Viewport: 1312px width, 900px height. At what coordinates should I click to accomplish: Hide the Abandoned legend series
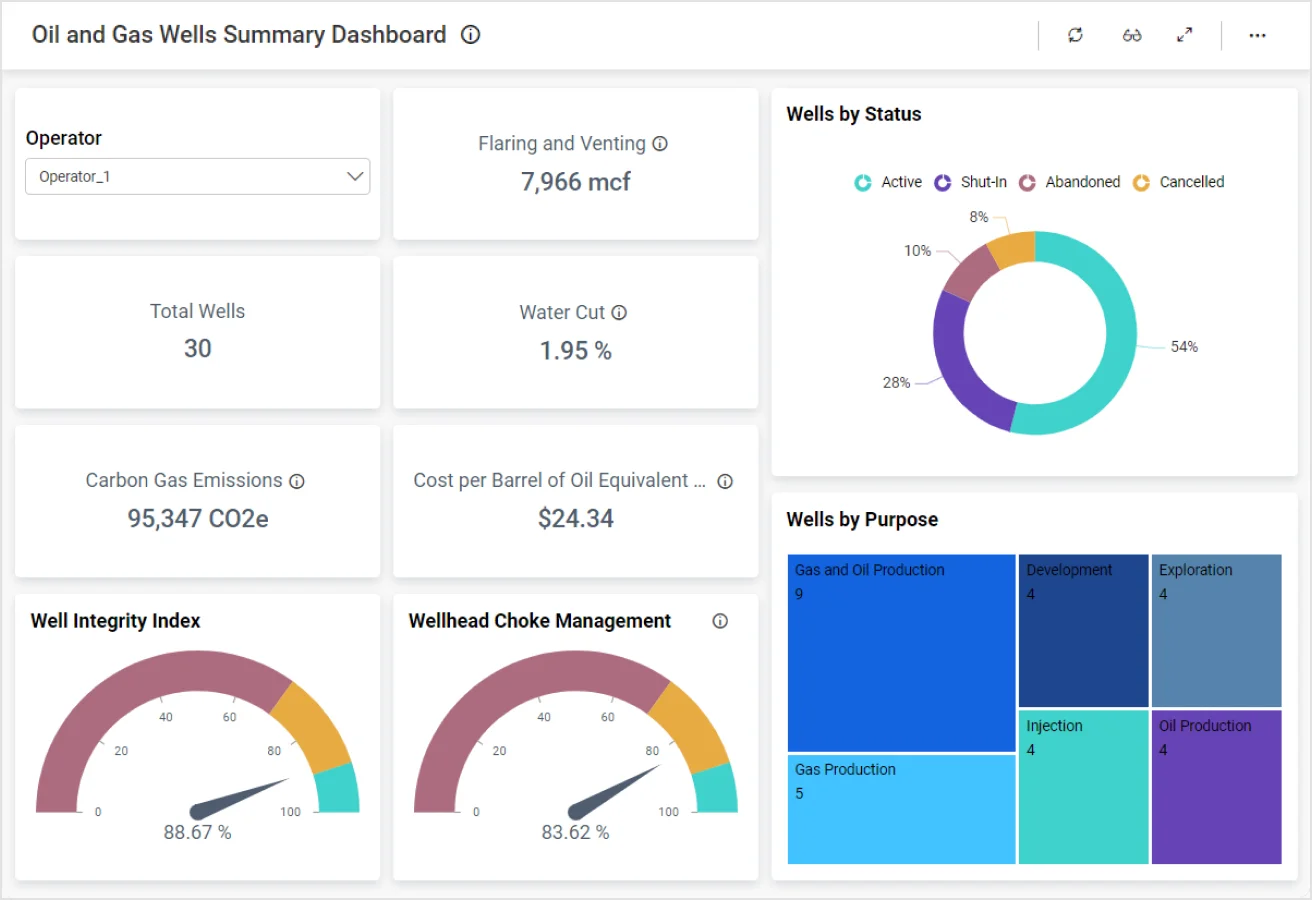pos(1069,182)
